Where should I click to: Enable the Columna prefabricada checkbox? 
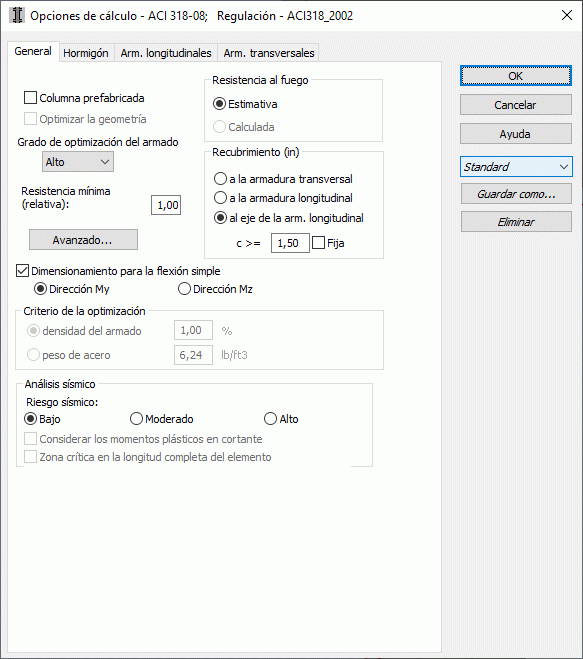click(x=30, y=98)
